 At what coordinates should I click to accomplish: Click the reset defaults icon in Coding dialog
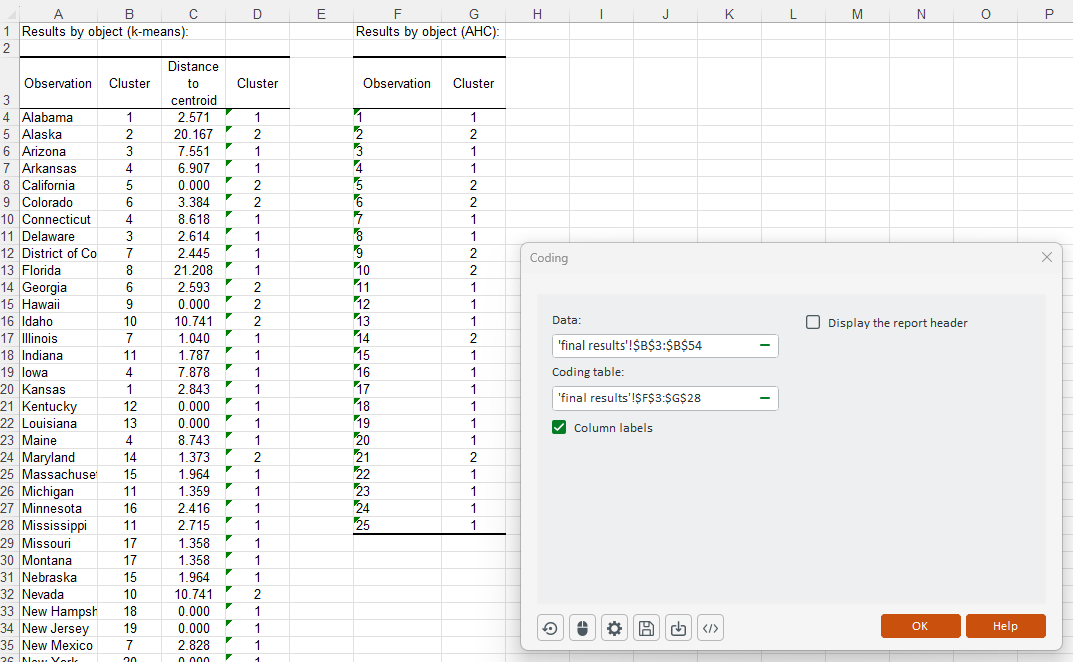tap(550, 628)
